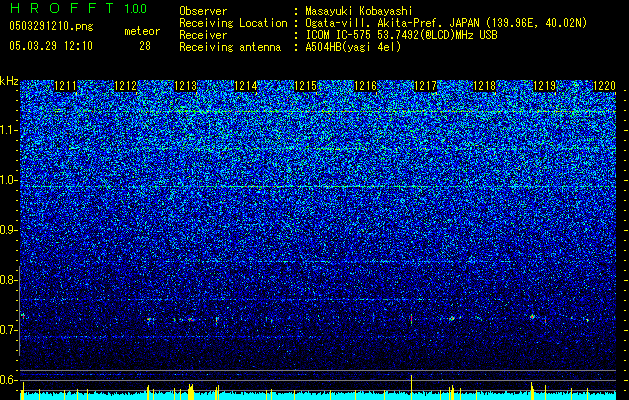The width and height of the screenshot is (629, 400).
Task: Click the 1216 time marker
Action: (365, 86)
